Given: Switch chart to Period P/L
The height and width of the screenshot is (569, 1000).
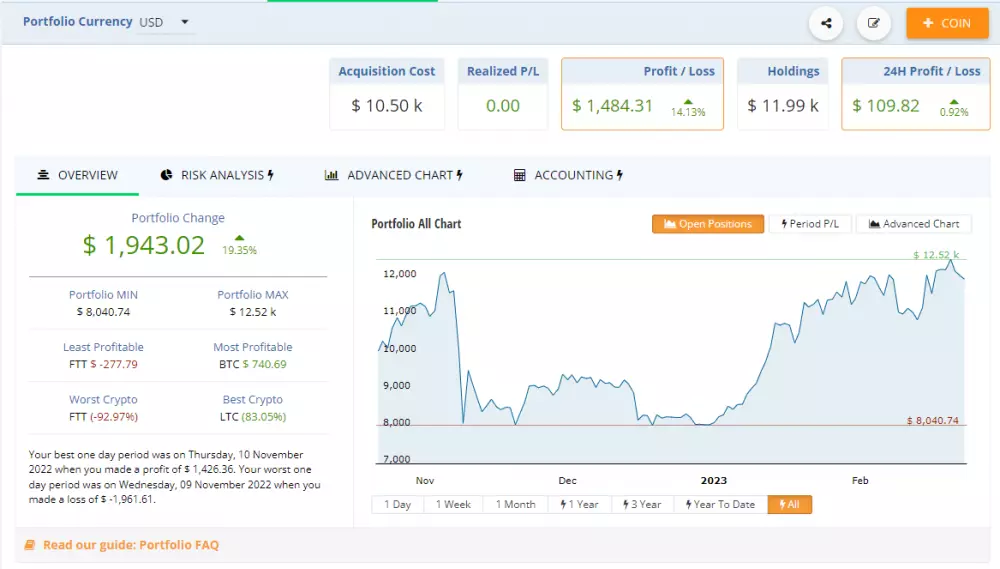Looking at the screenshot, I should point(810,224).
